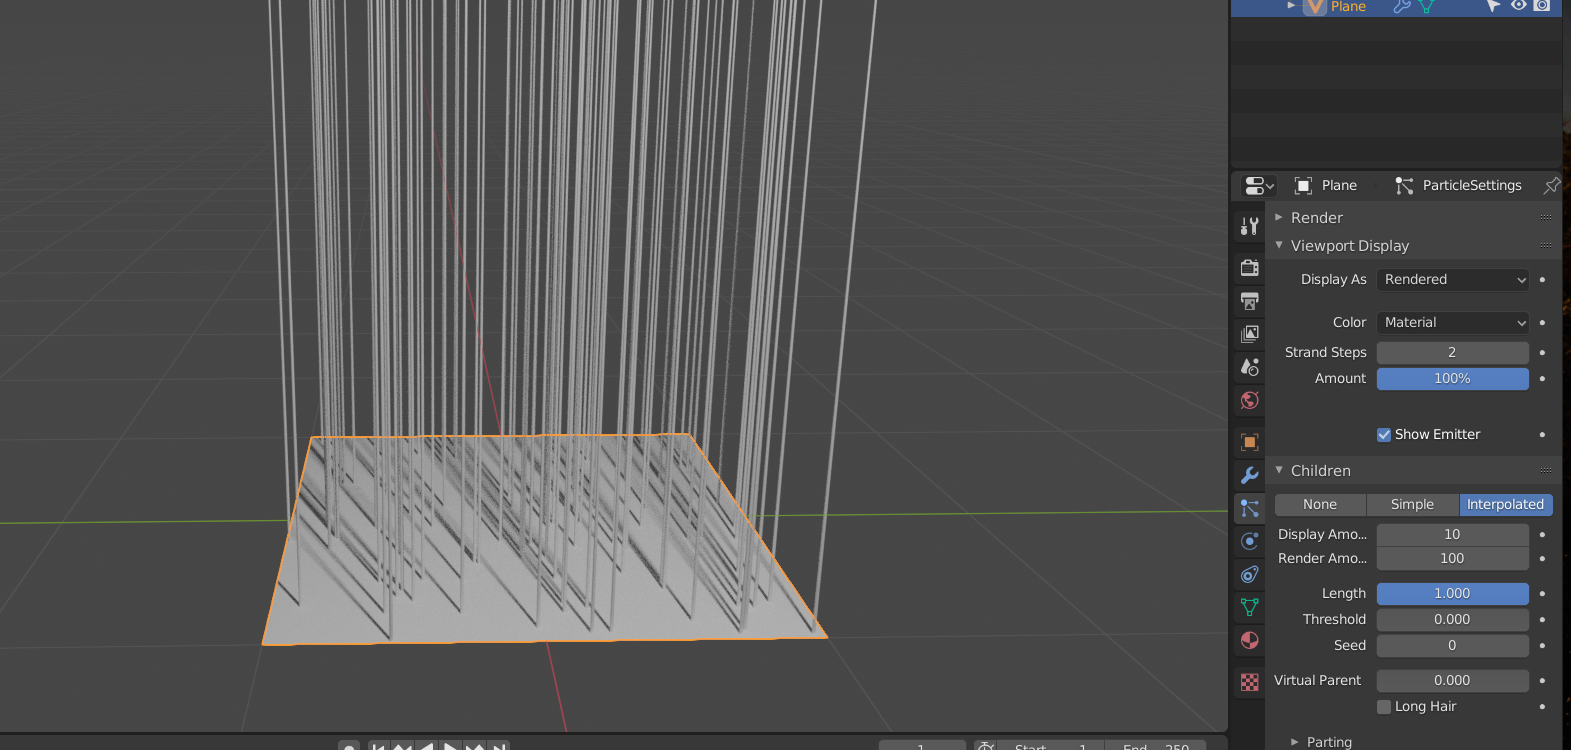Image resolution: width=1571 pixels, height=750 pixels.
Task: Open the Physics properties tab
Action: pyautogui.click(x=1249, y=541)
